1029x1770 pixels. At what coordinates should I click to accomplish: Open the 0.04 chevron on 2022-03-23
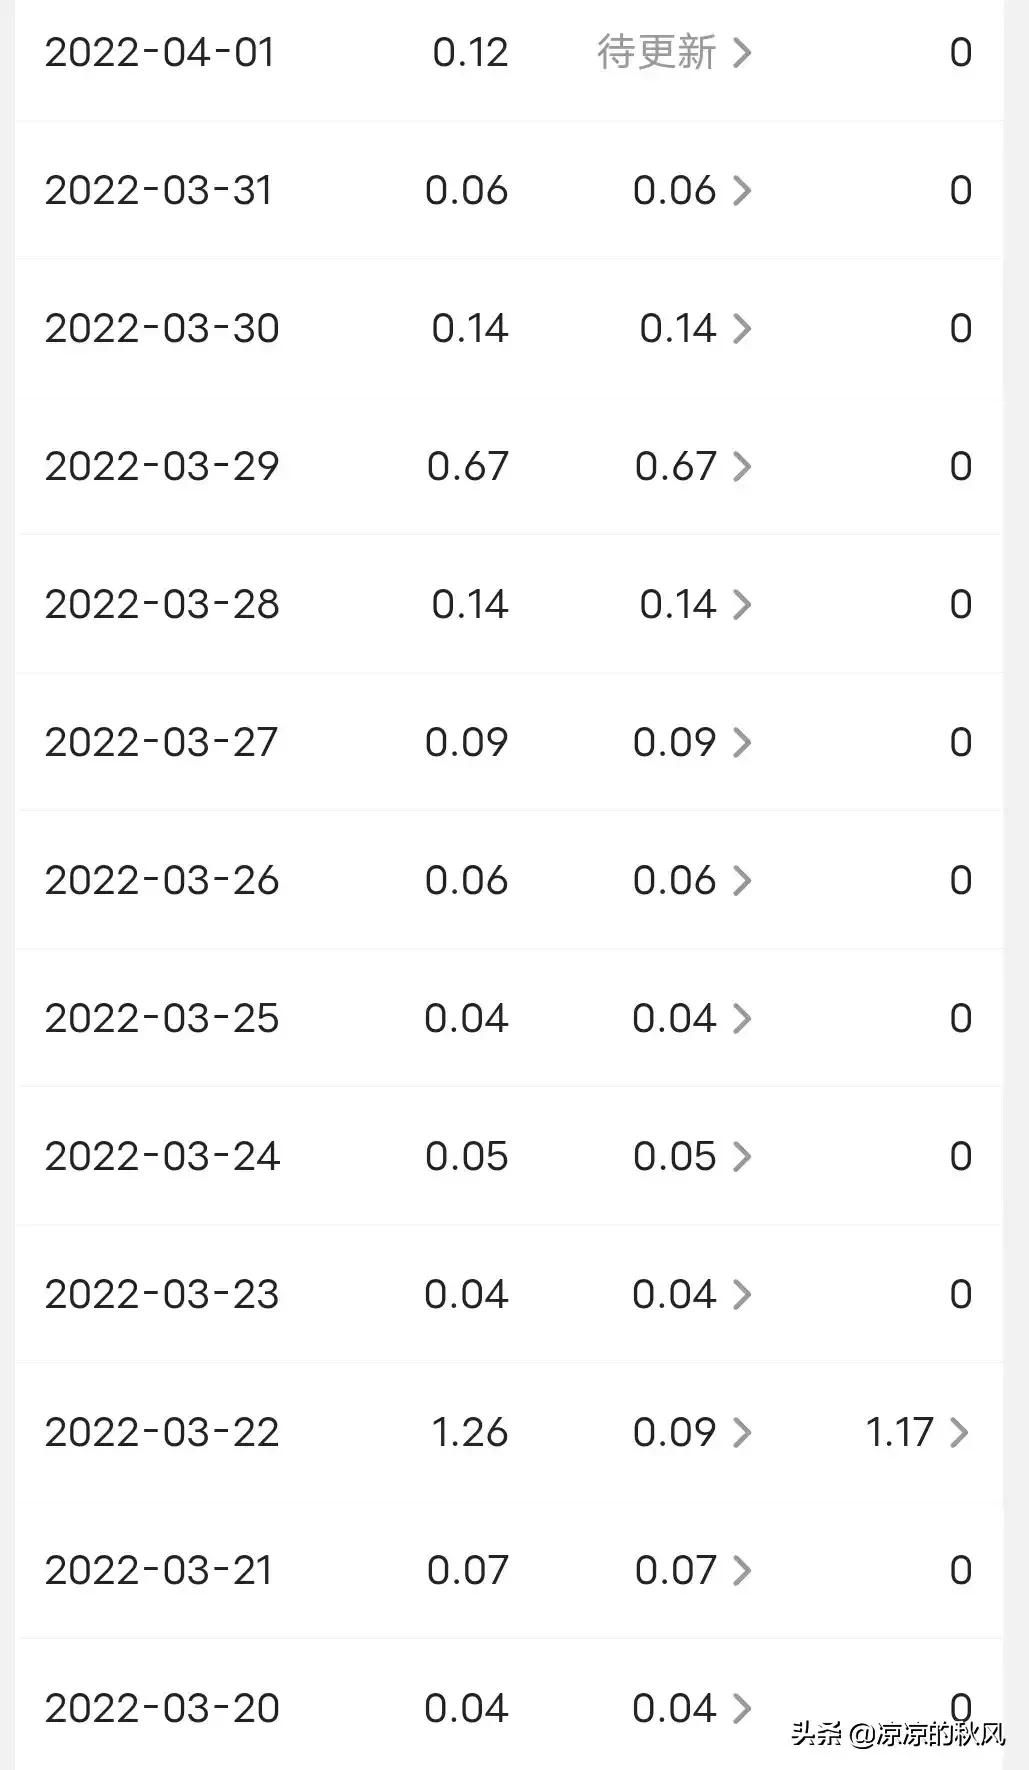click(741, 1295)
